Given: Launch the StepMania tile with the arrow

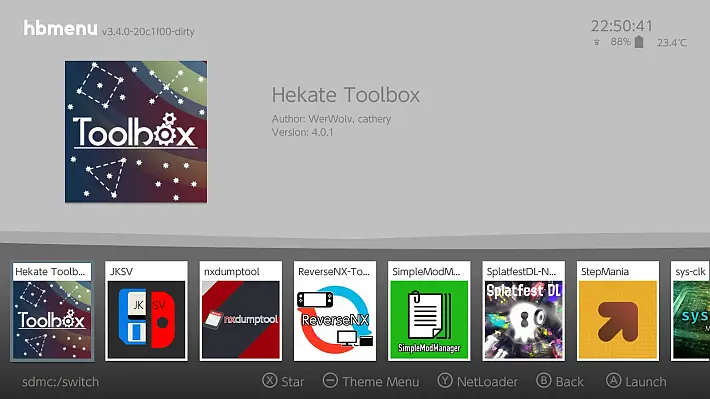Looking at the screenshot, I should (618, 311).
